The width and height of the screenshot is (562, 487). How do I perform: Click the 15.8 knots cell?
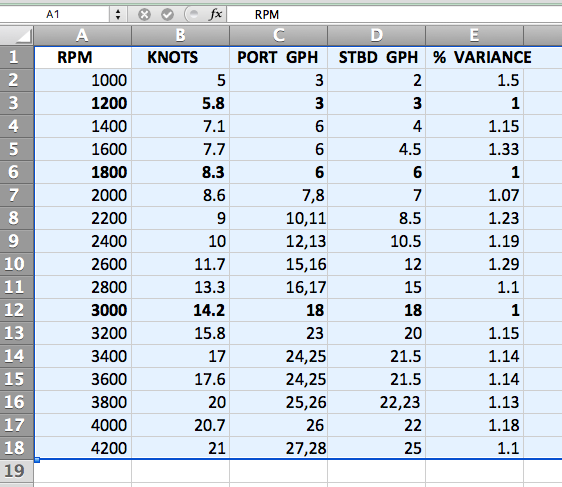coord(180,333)
